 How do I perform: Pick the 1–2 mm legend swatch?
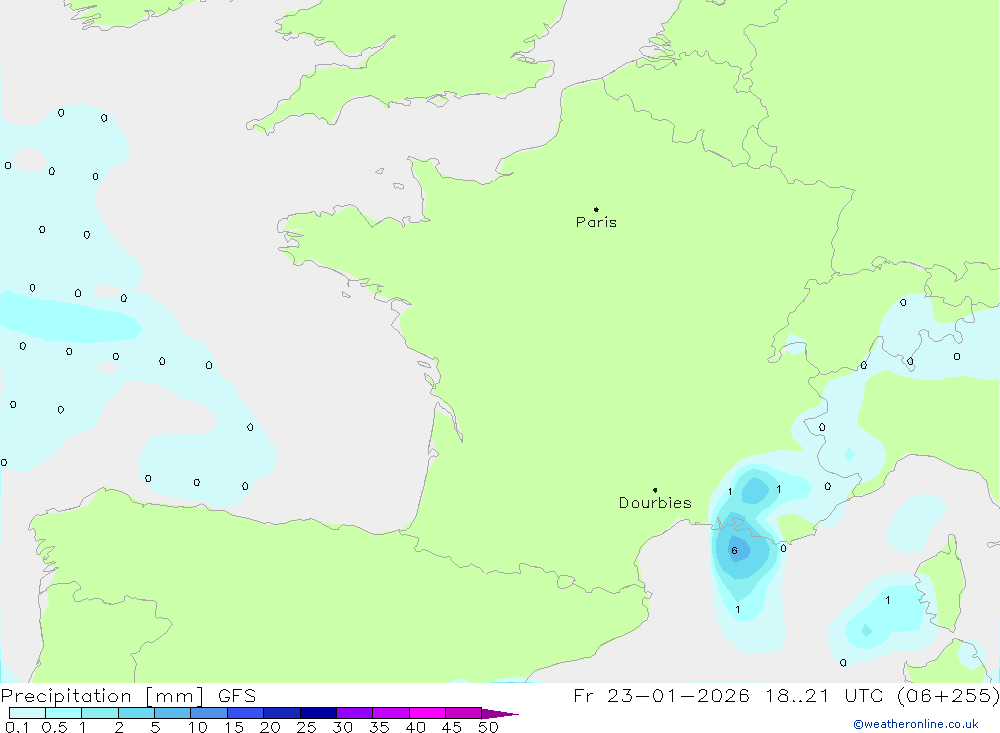[x=100, y=713]
